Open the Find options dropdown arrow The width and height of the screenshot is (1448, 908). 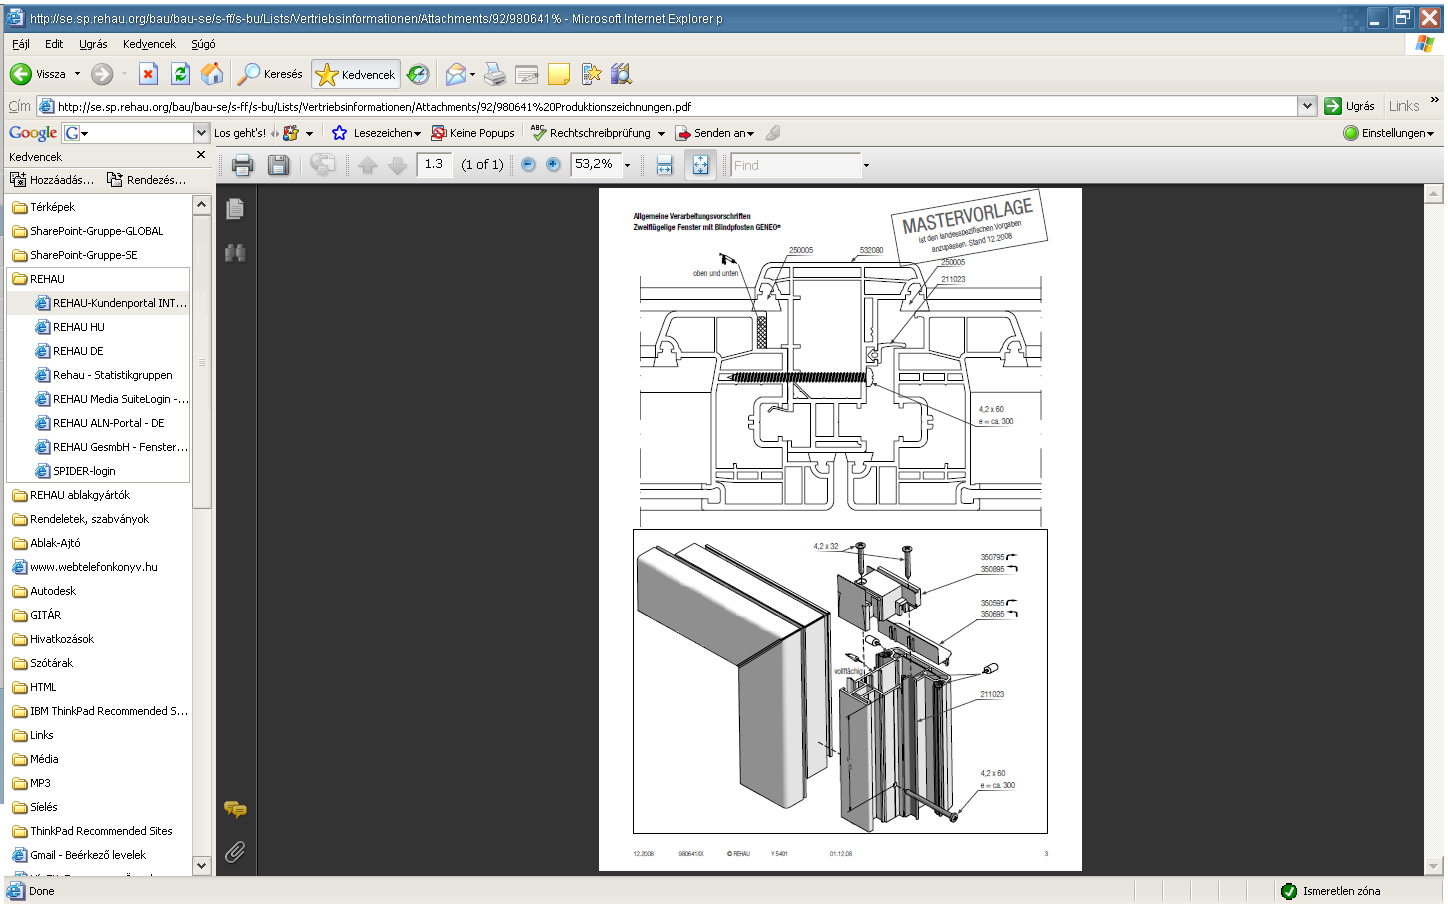point(866,165)
